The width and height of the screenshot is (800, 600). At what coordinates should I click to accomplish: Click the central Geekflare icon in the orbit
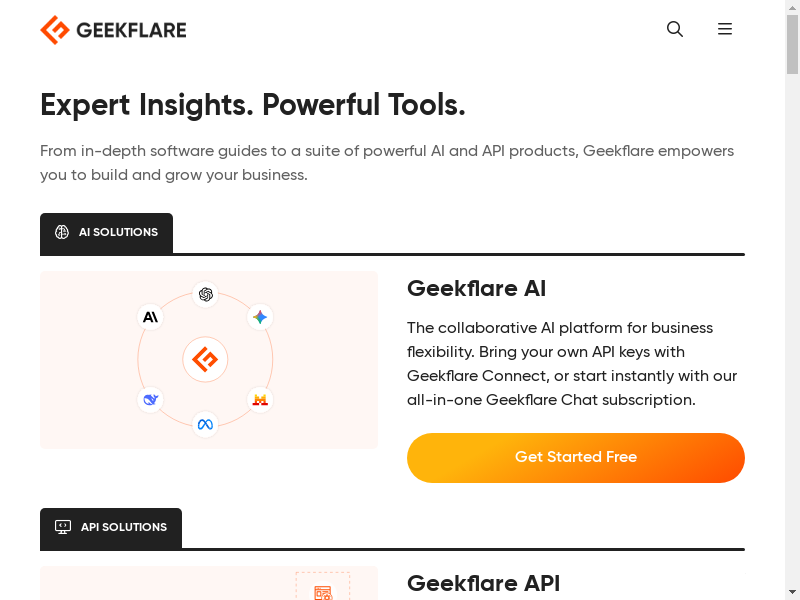(x=205, y=359)
